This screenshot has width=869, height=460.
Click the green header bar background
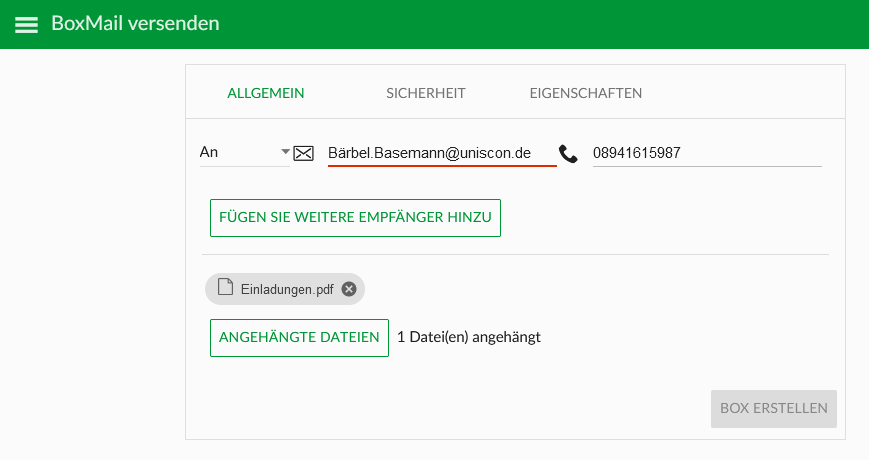pyautogui.click(x=543, y=24)
